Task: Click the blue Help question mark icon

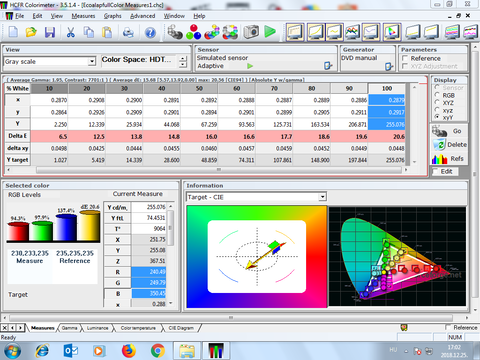Action: pos(150,32)
